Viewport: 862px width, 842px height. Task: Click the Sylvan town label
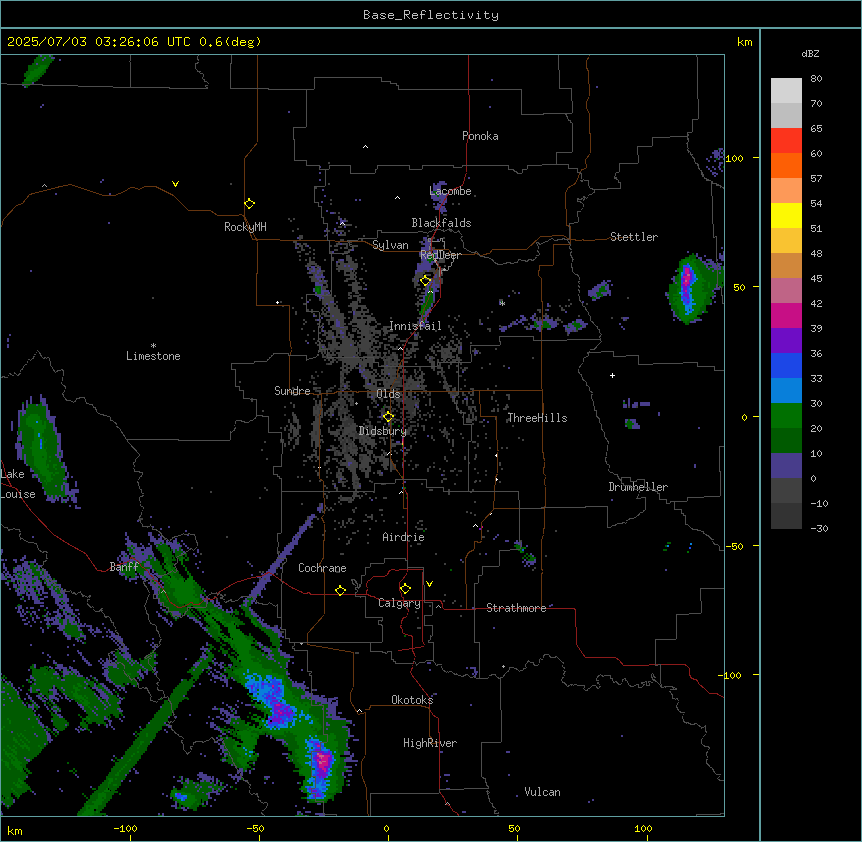390,245
